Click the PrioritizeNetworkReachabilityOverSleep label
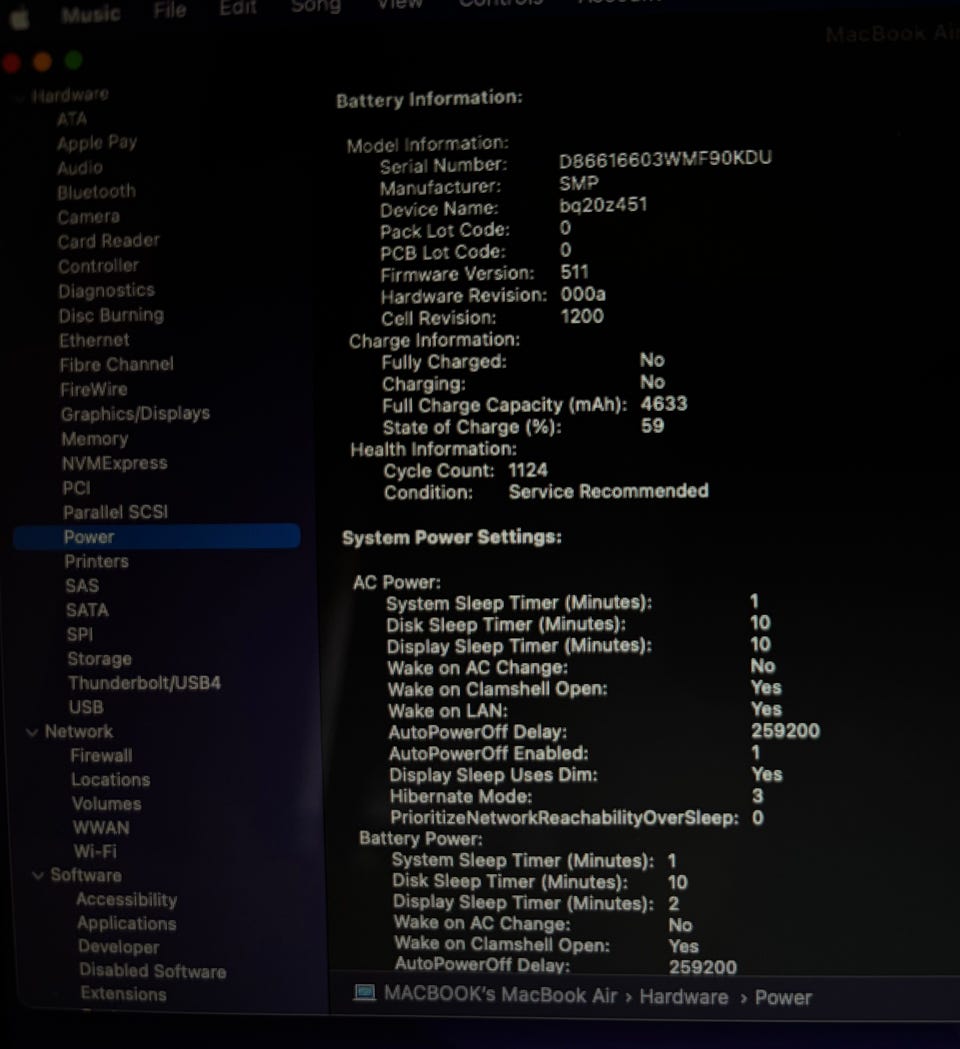Screen dimensions: 960x1049 [x=565, y=818]
